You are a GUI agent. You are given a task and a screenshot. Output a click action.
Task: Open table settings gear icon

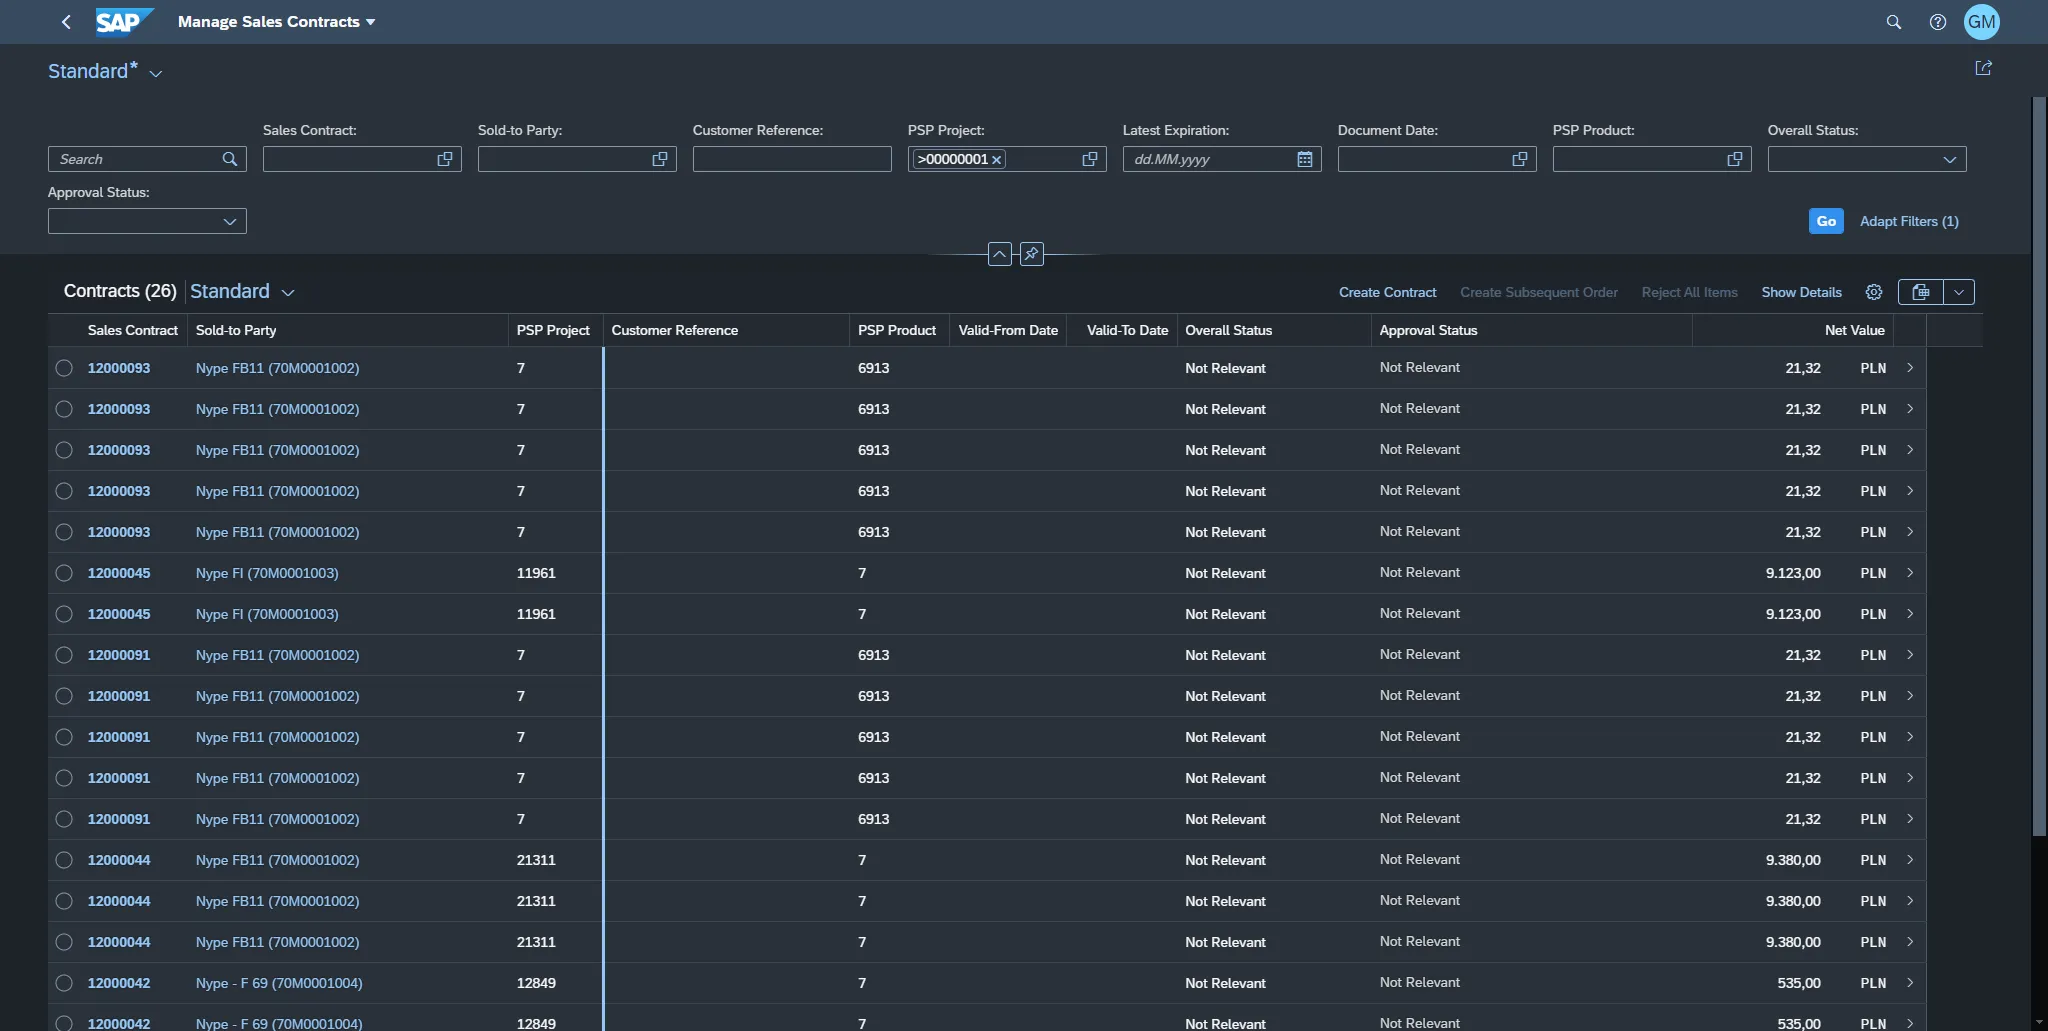[1873, 292]
